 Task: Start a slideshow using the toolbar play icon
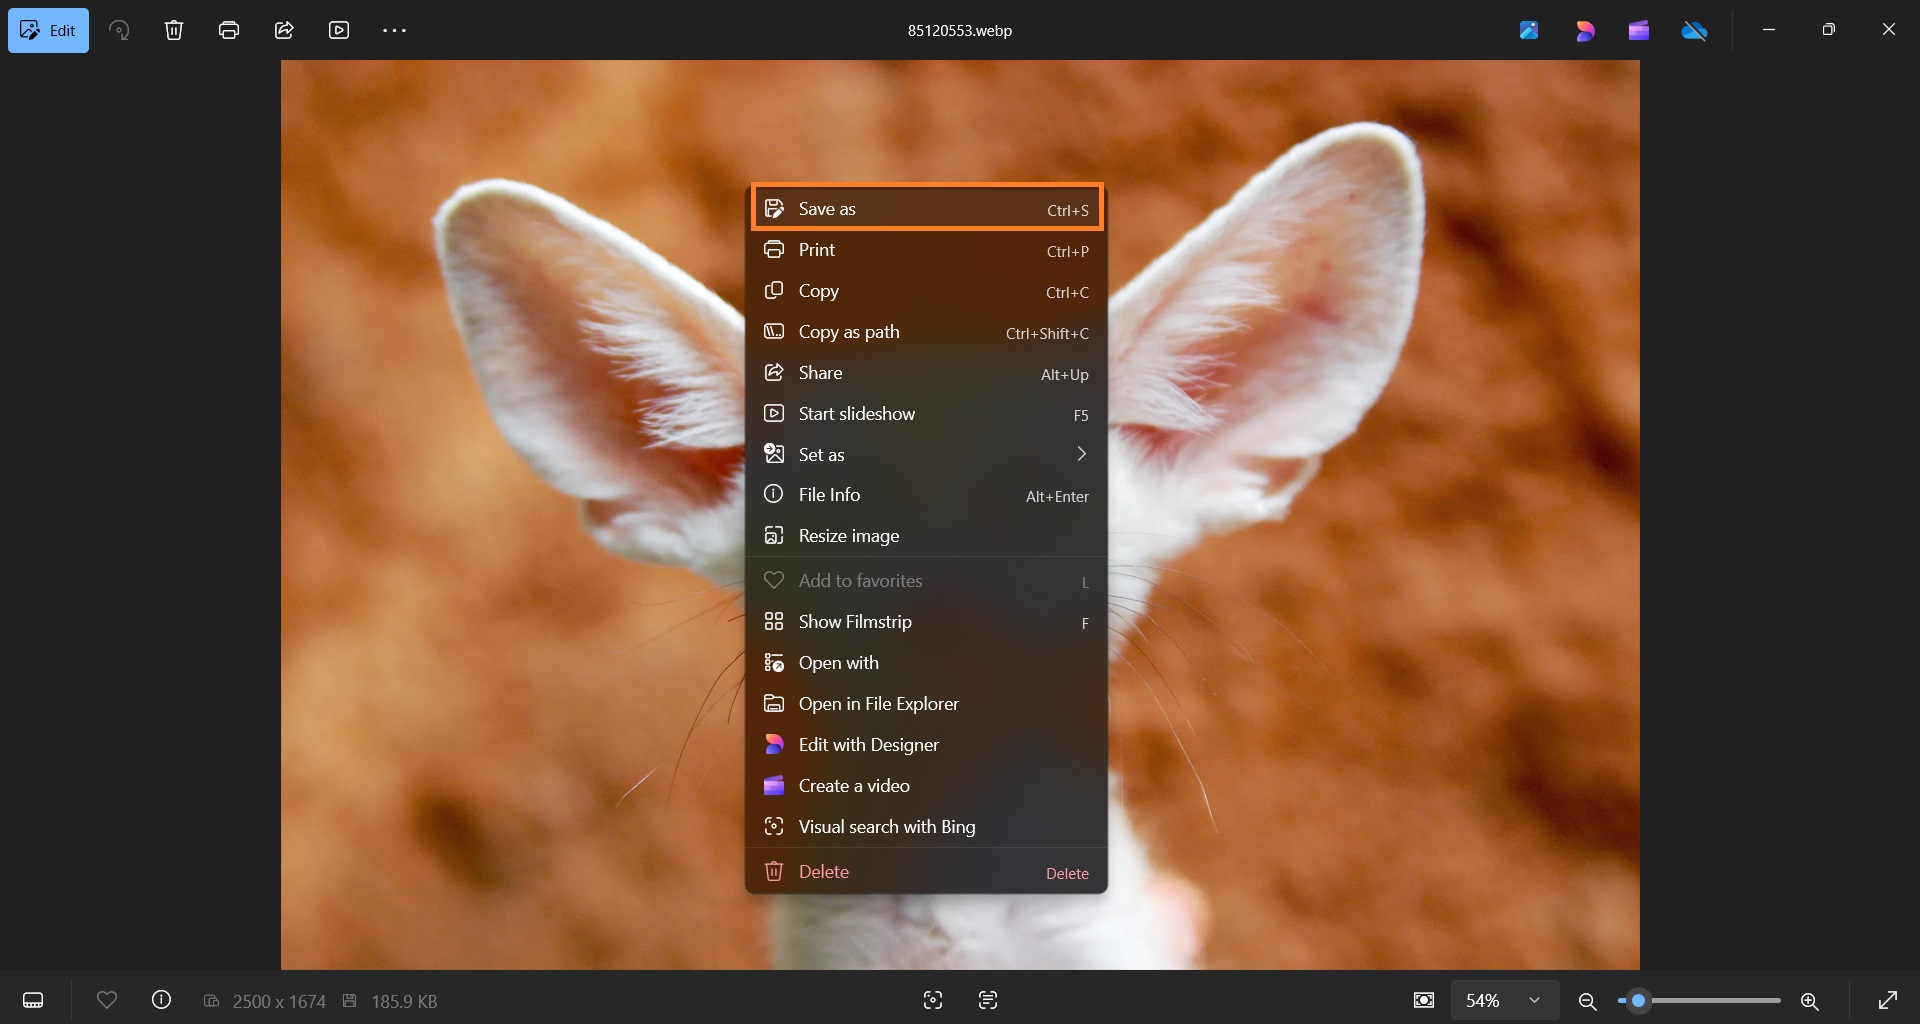click(339, 30)
